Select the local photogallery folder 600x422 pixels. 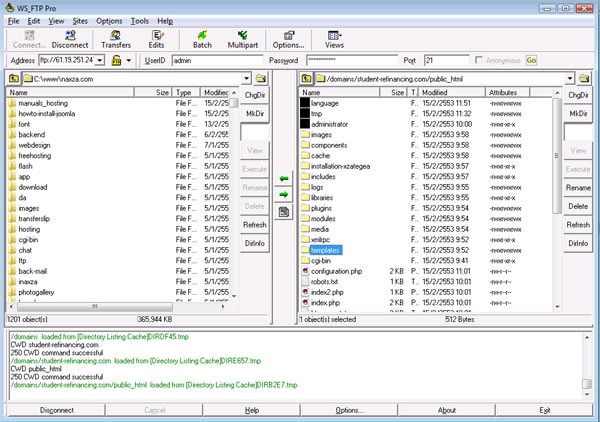pos(36,292)
